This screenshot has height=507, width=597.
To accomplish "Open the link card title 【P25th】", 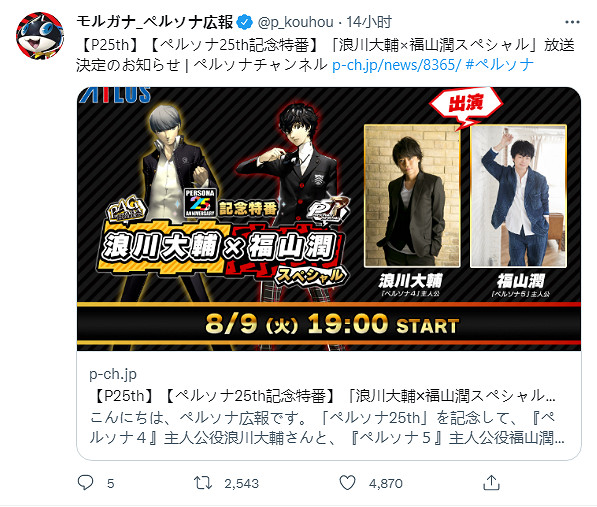I will point(322,396).
